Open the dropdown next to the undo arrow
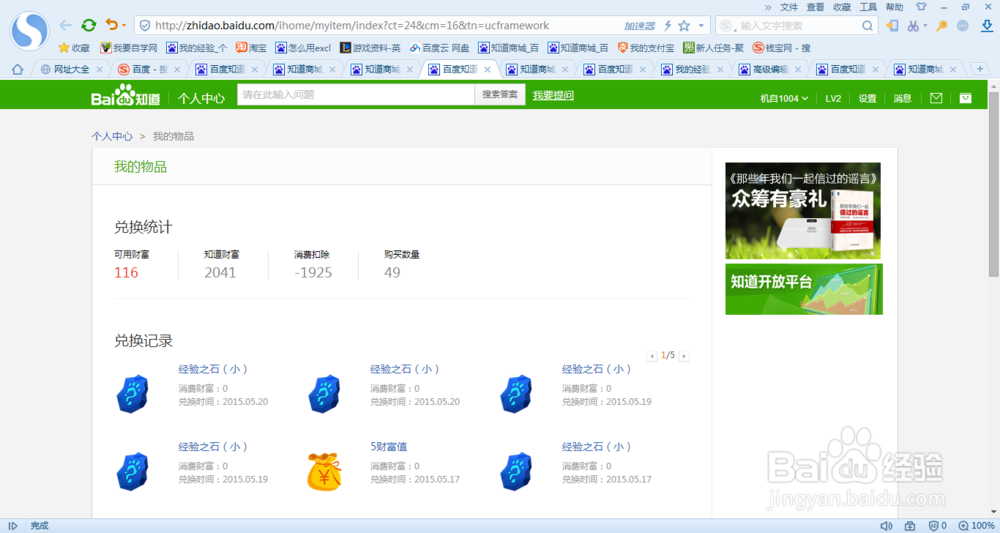The width and height of the screenshot is (1000, 533). 124,26
